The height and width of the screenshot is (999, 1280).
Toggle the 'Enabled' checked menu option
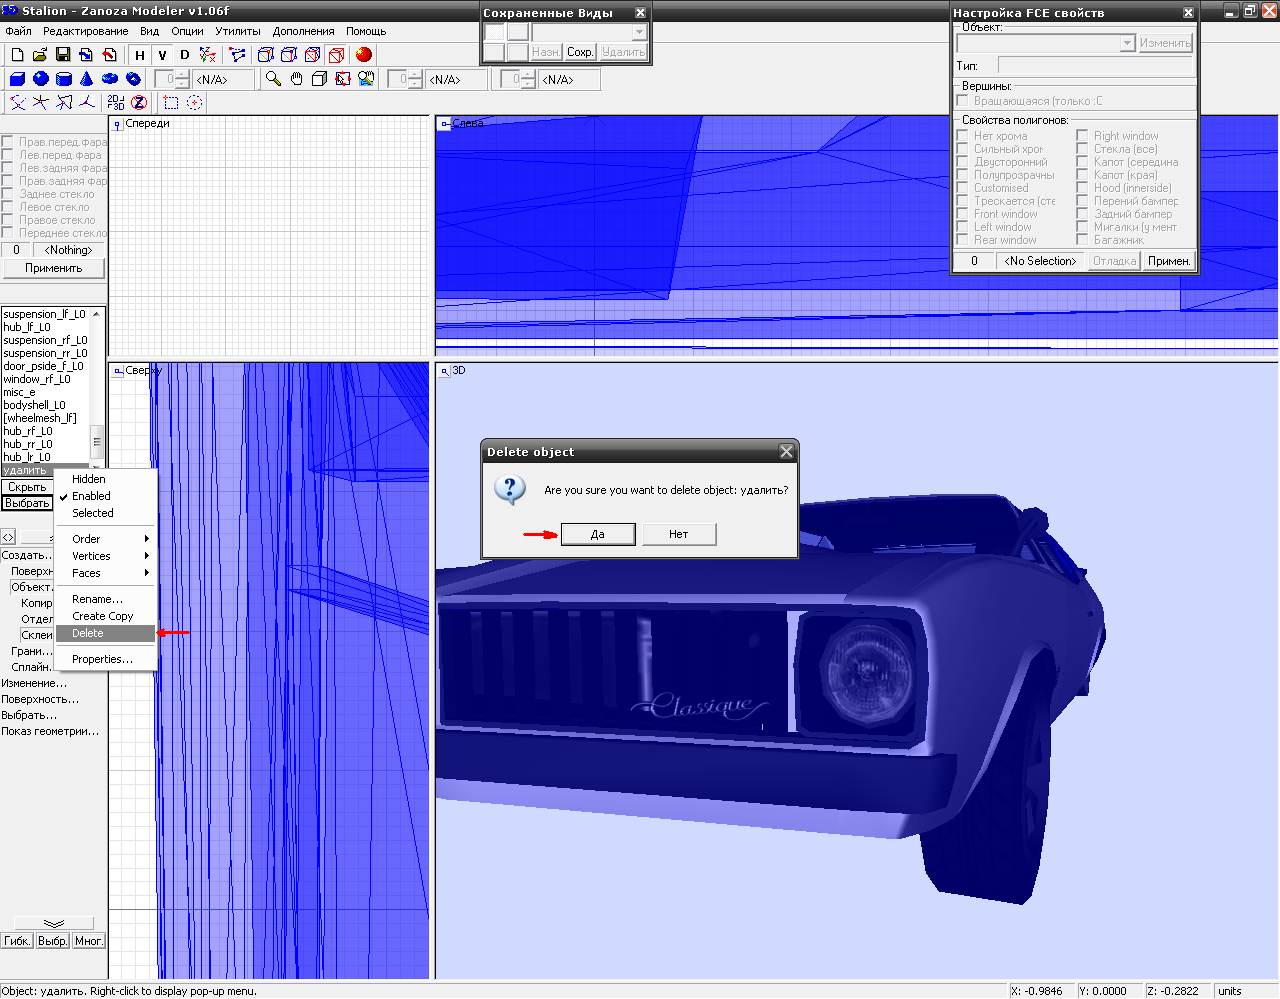coord(91,496)
